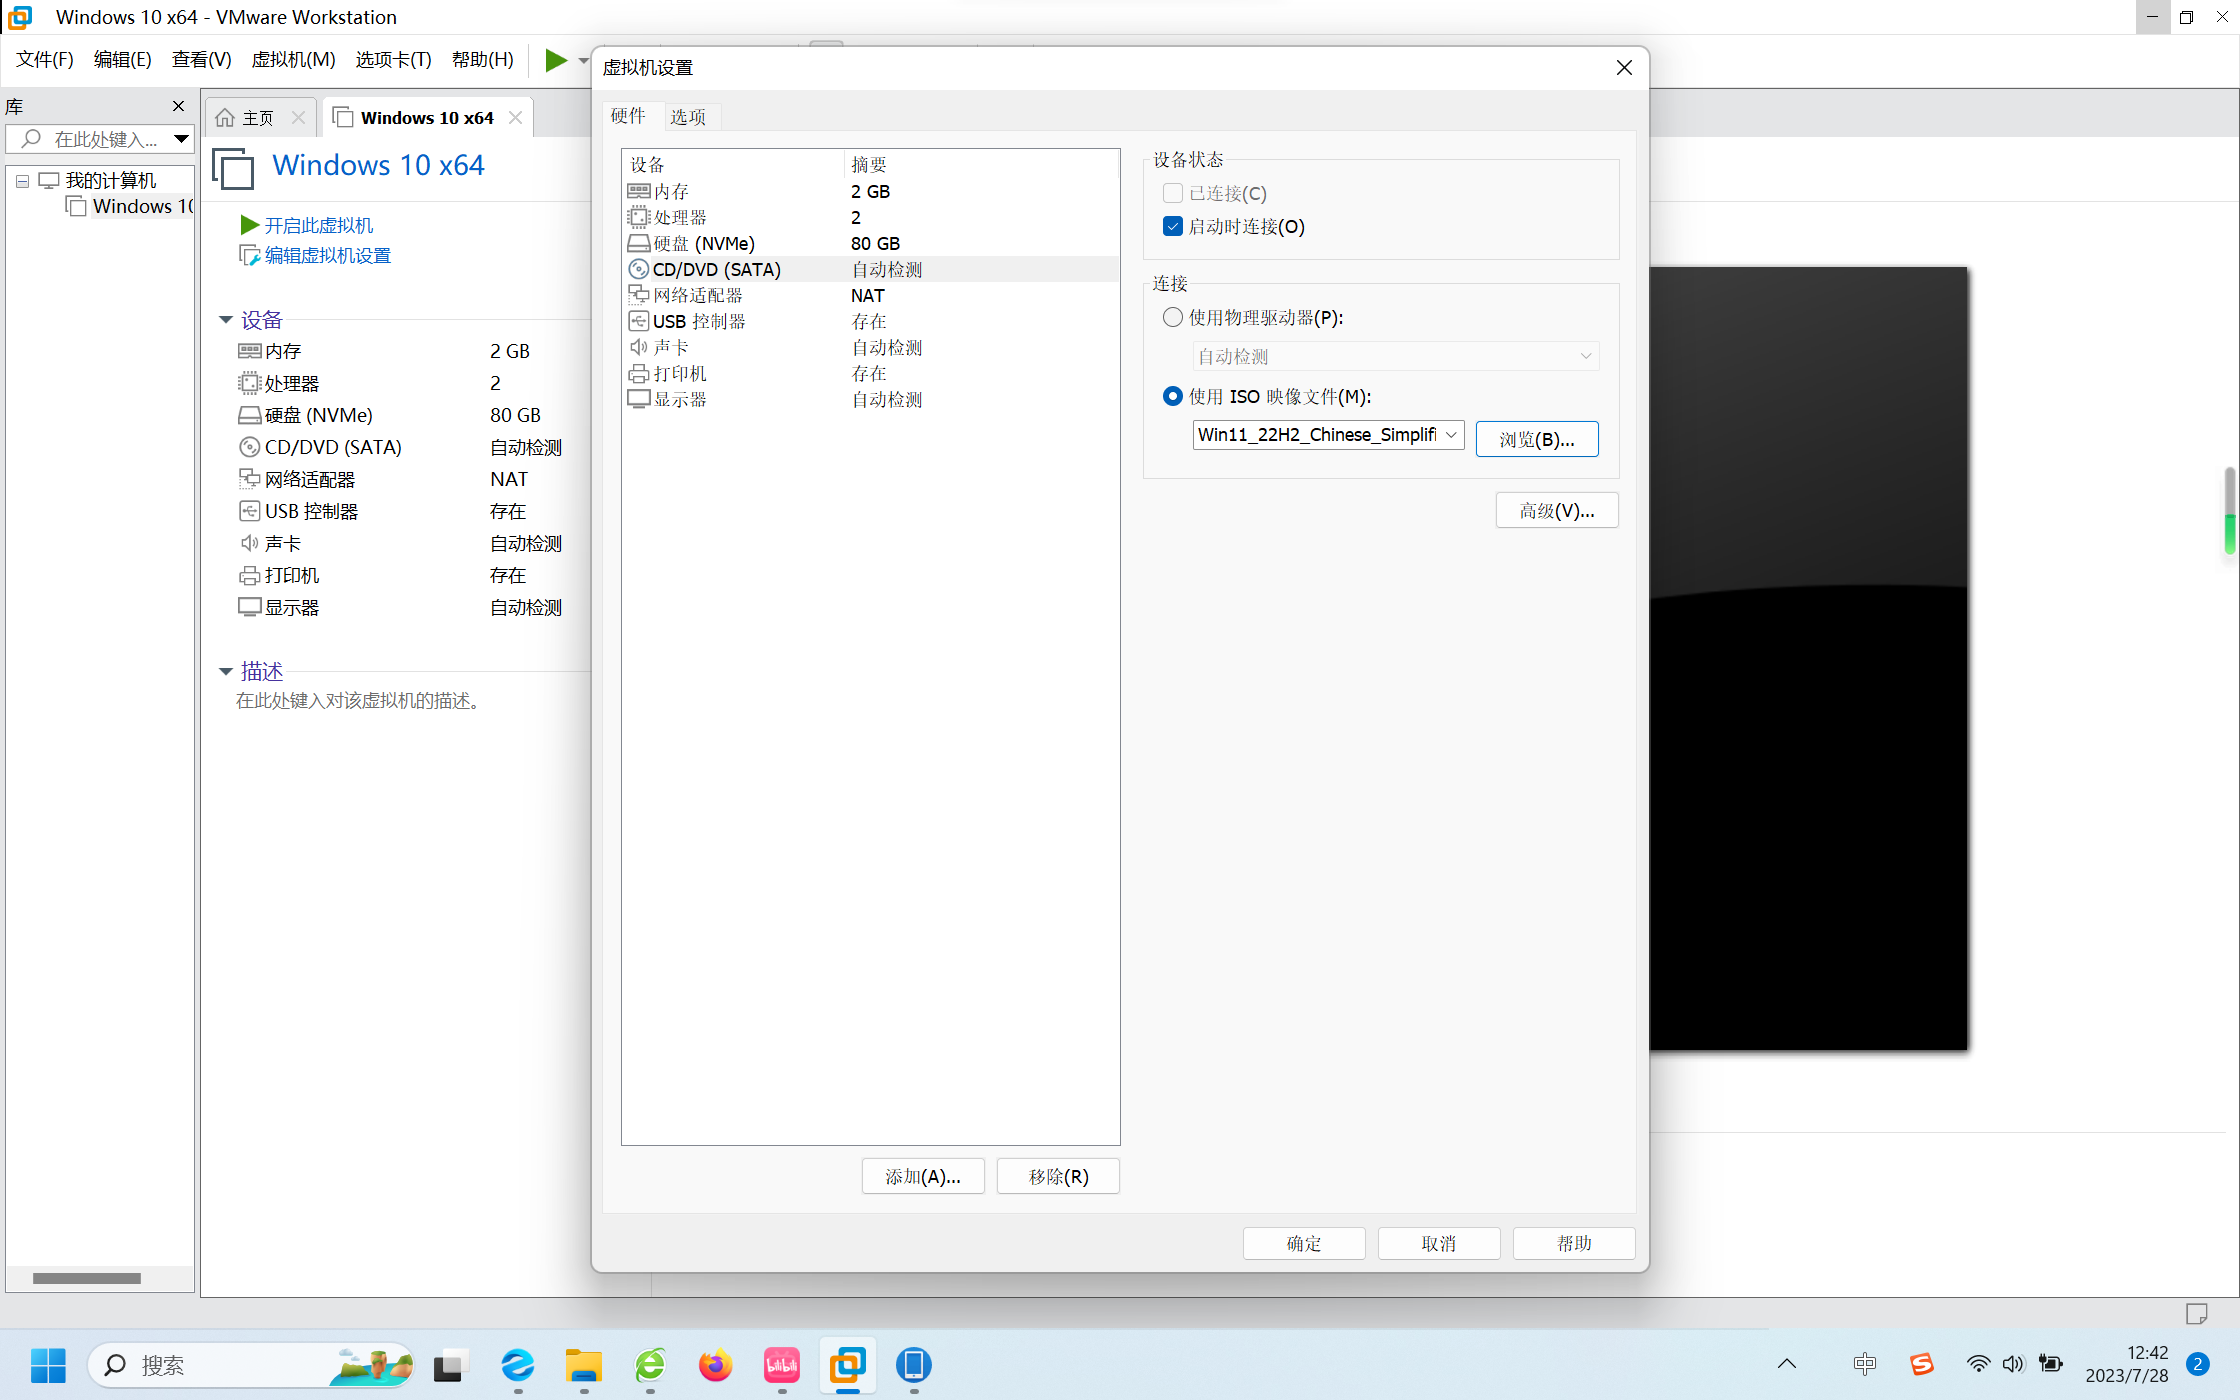Click the green power-on play icon in toolbar
This screenshot has width=2240, height=1400.
tap(555, 60)
